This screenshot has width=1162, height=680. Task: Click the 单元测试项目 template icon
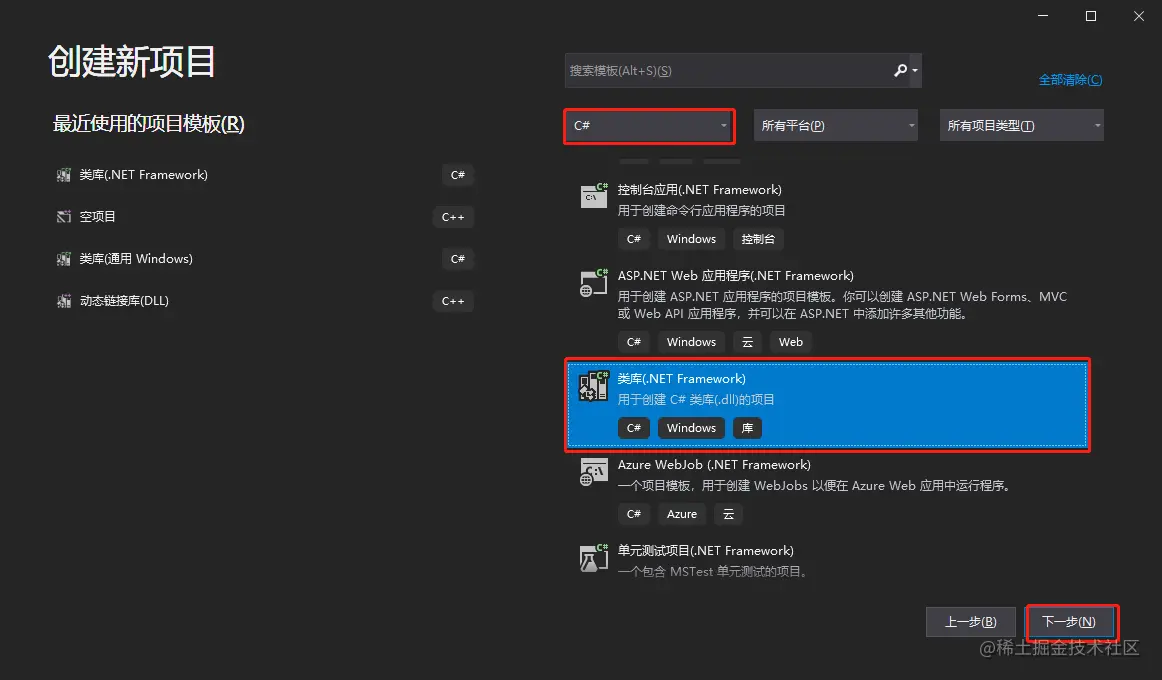(x=594, y=558)
